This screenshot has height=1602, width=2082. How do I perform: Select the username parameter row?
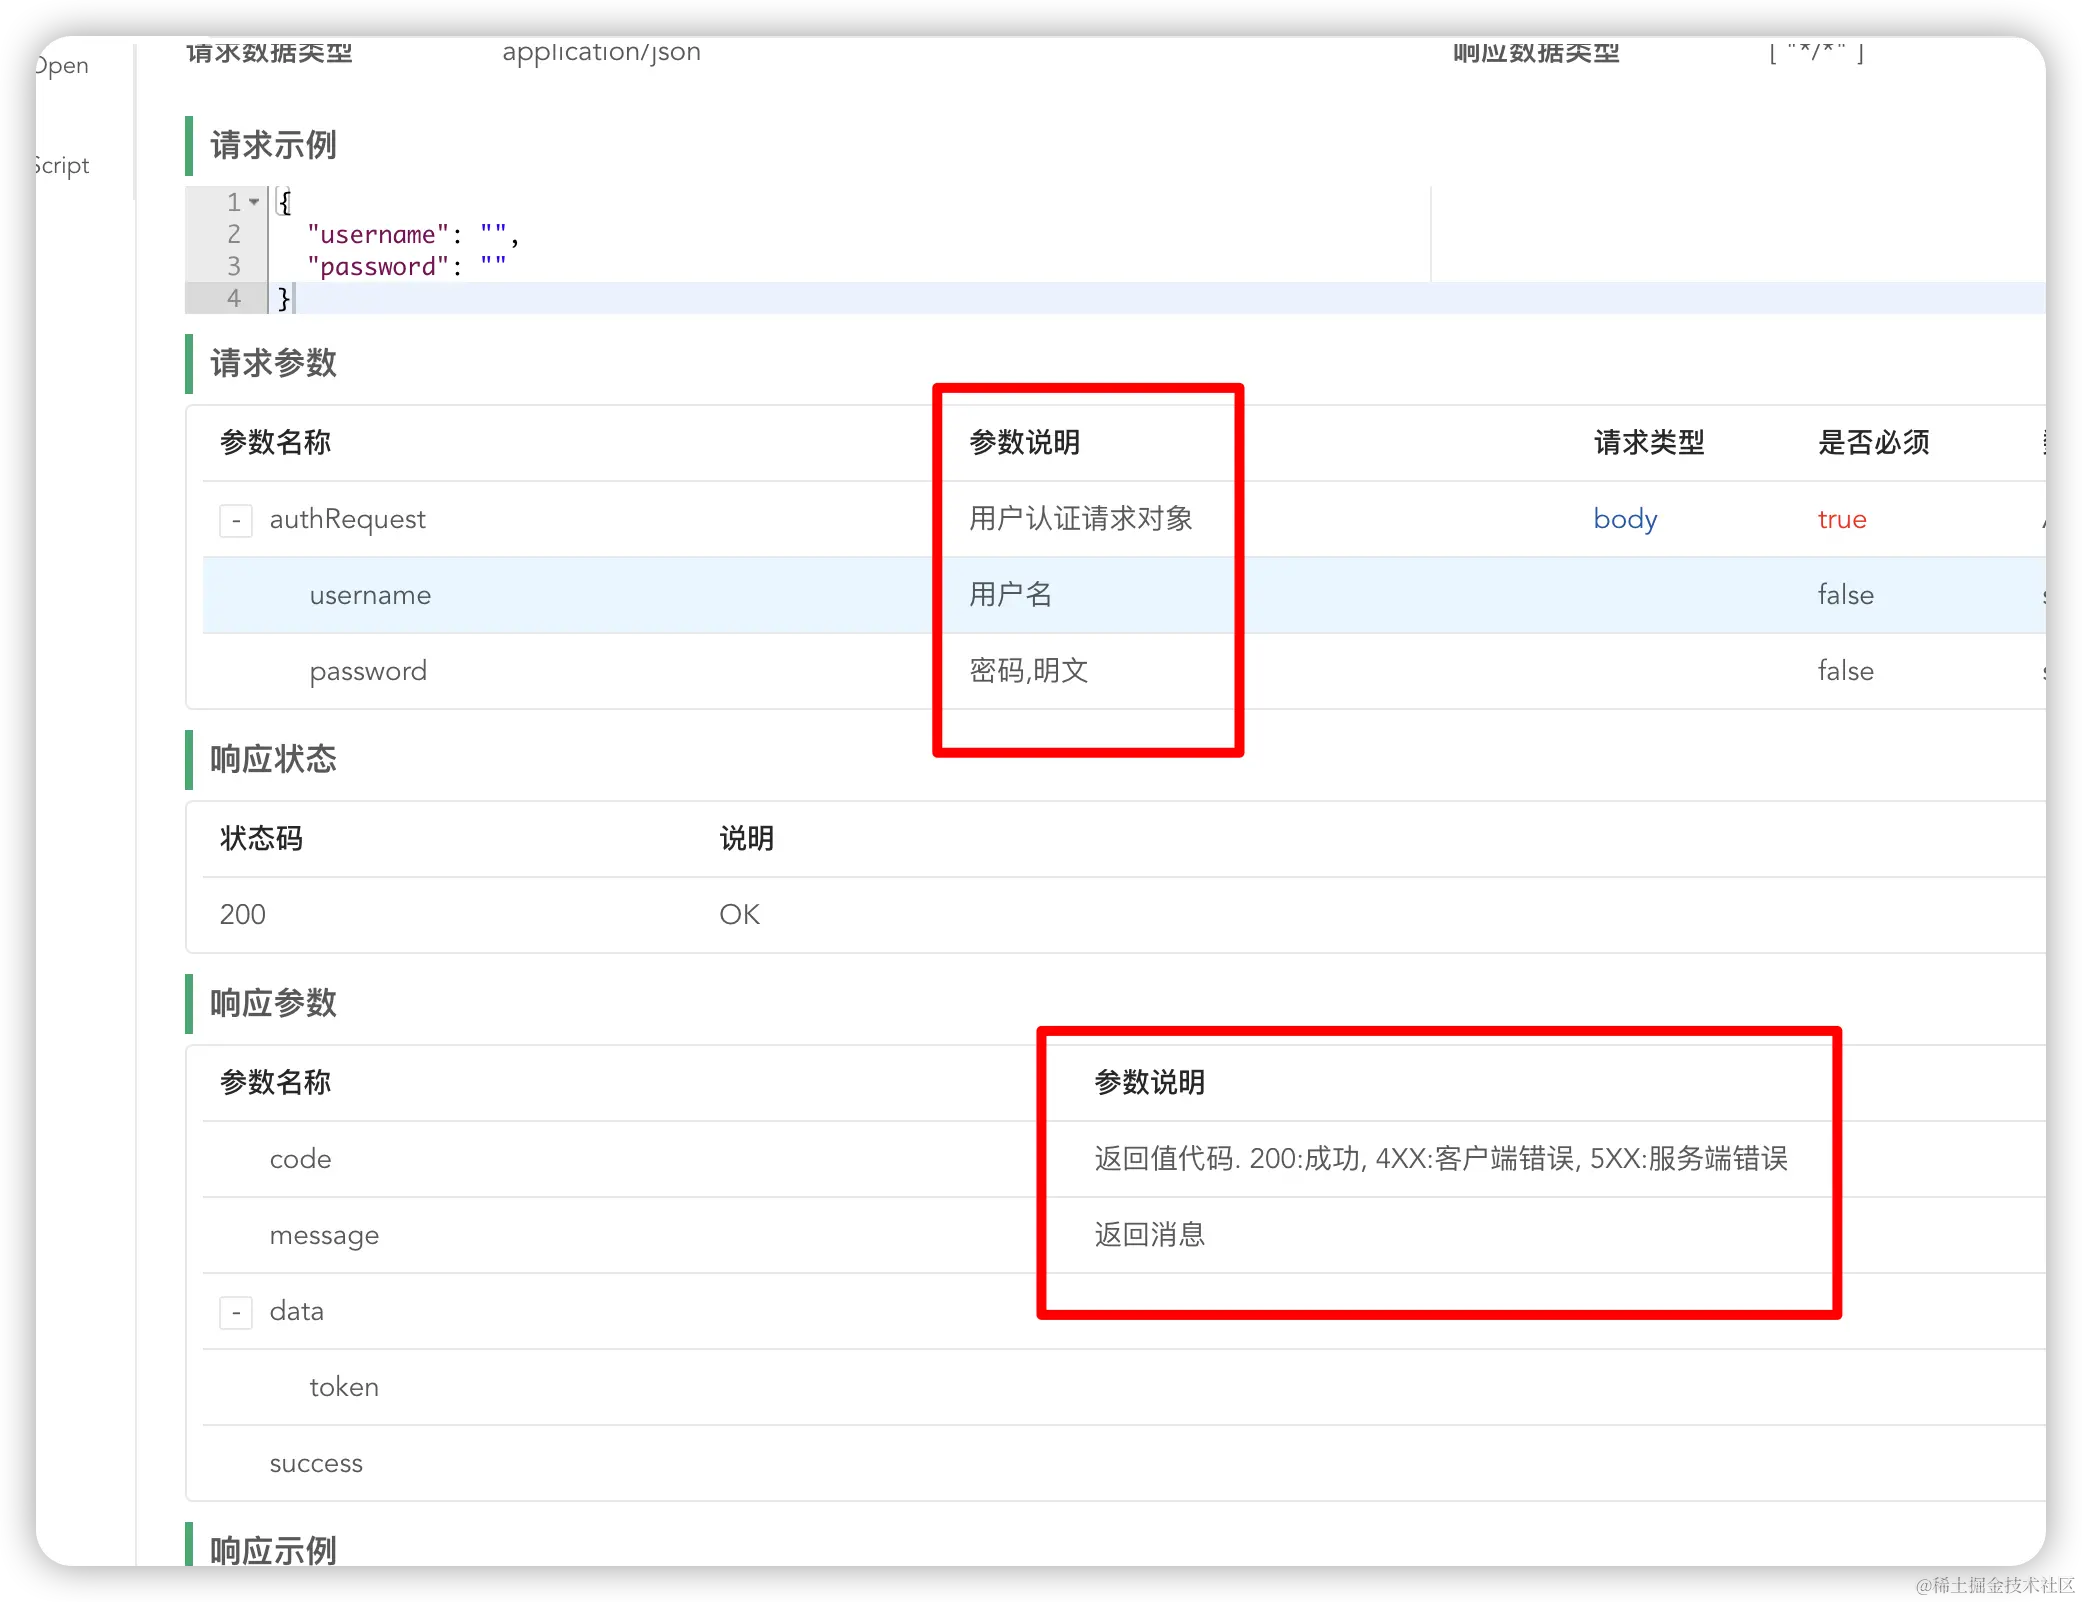click(x=370, y=595)
